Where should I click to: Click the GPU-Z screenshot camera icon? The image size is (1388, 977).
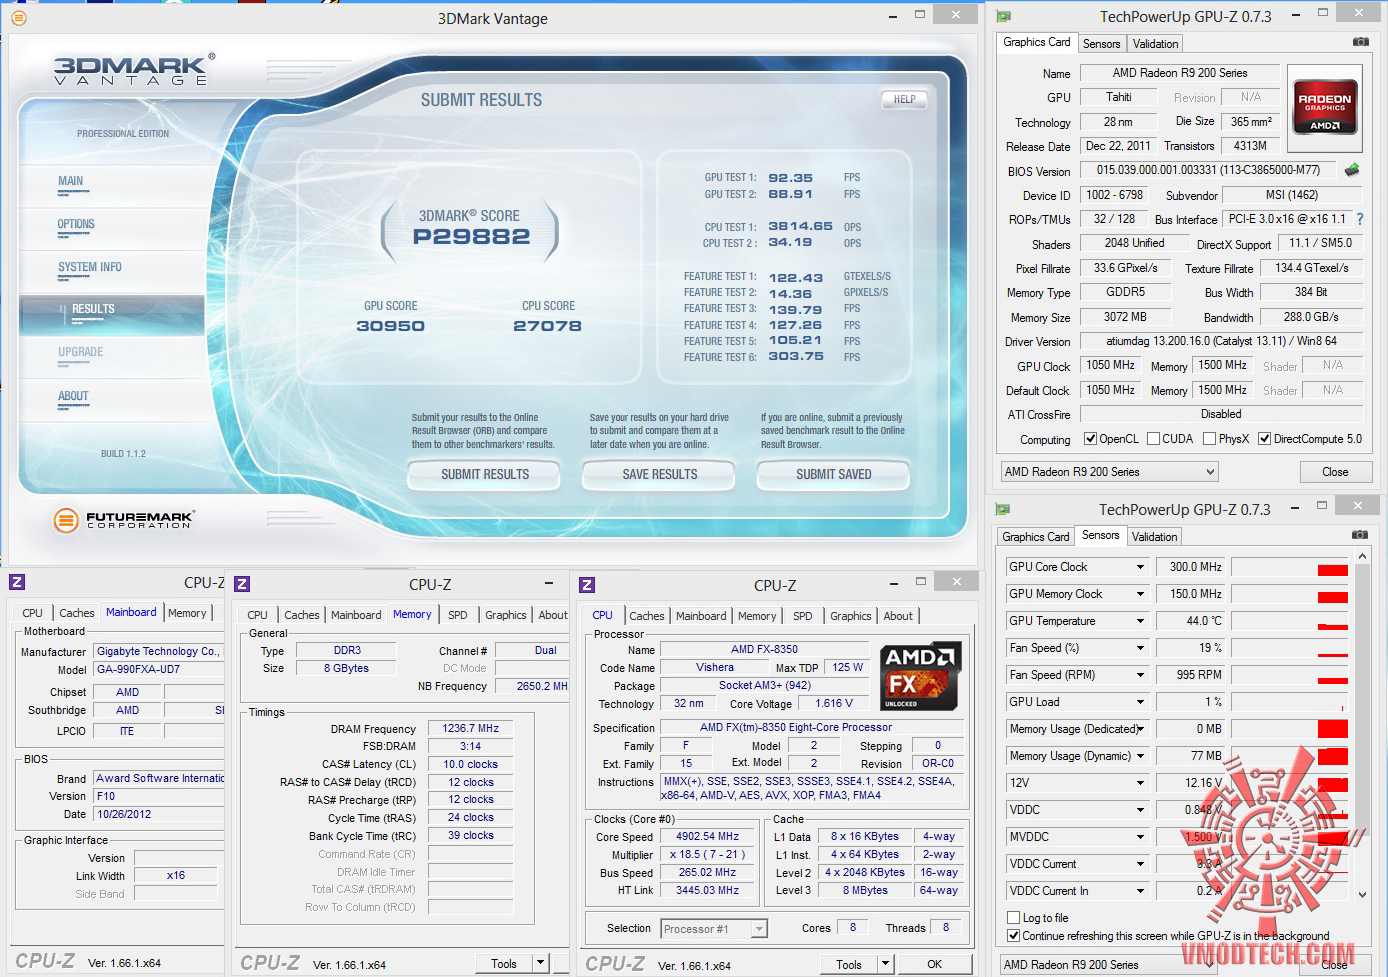[x=1360, y=42]
